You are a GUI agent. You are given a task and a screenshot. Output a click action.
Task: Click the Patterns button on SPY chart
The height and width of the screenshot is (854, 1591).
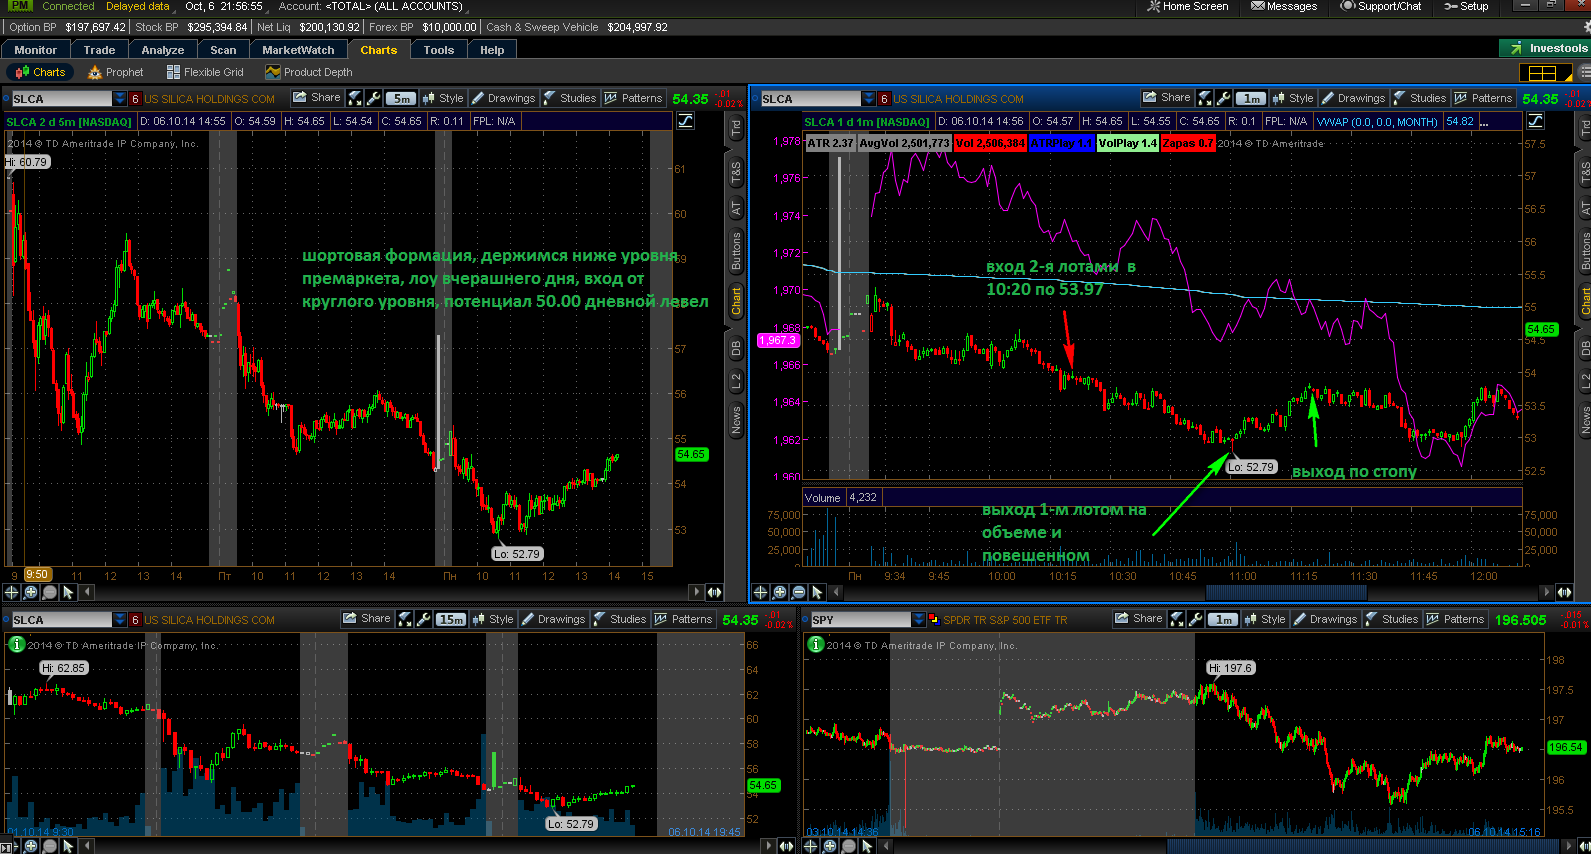[x=1455, y=619]
